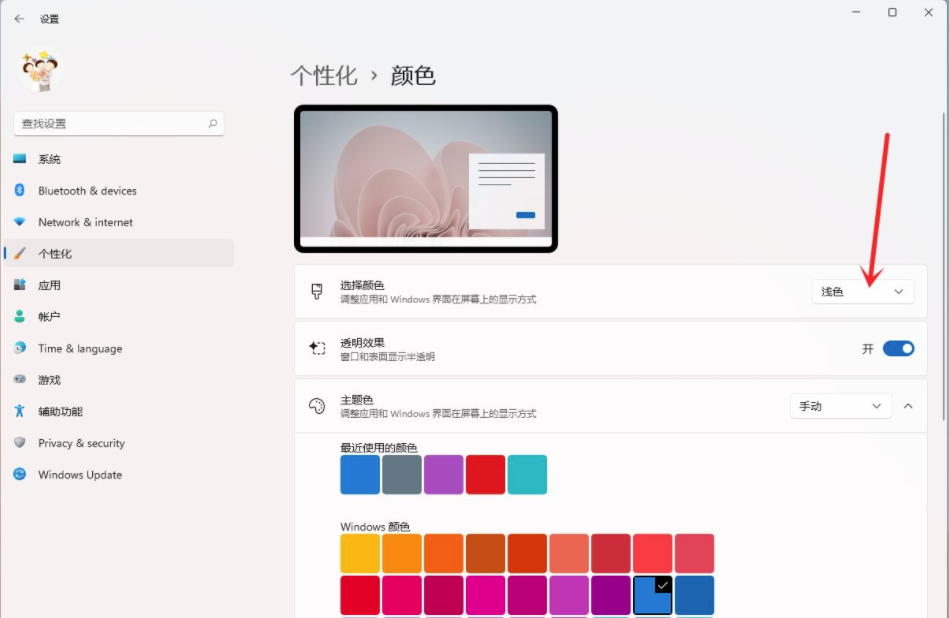The height and width of the screenshot is (618, 949).
Task: Open Bluetooth & devices page
Action: (119, 191)
